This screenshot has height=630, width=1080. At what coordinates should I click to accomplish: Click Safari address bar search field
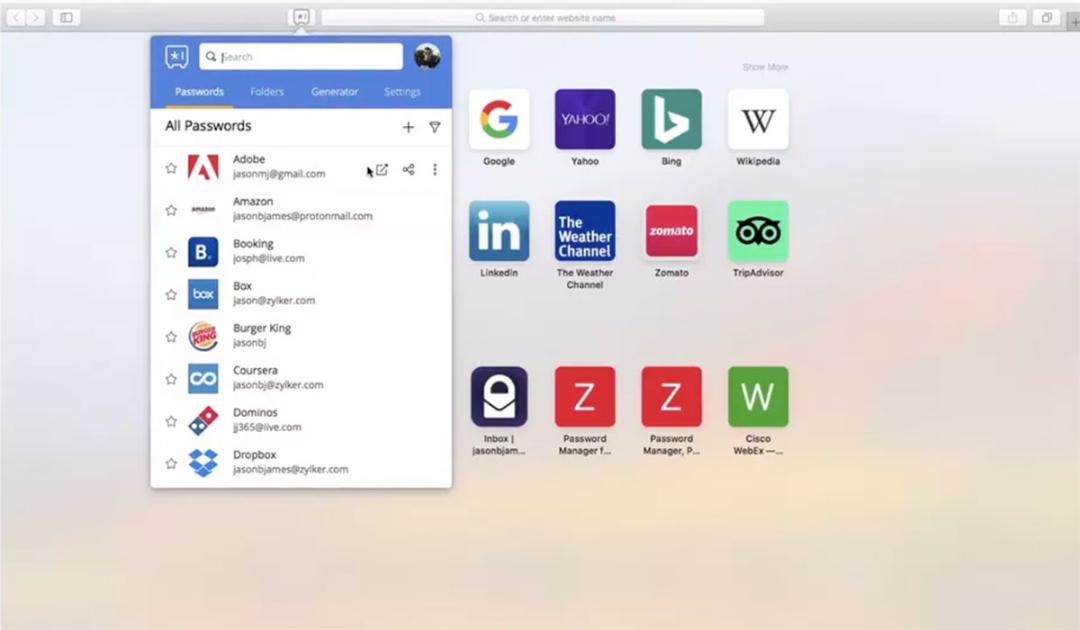click(543, 17)
